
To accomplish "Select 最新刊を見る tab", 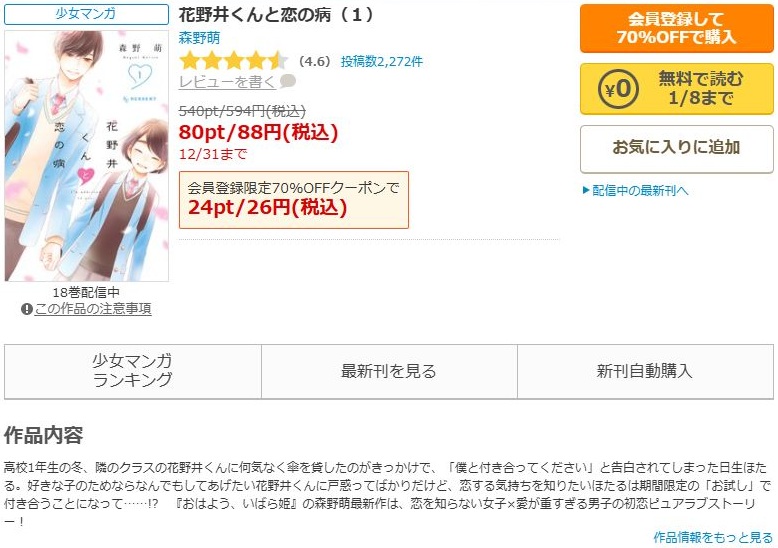I will click(389, 371).
